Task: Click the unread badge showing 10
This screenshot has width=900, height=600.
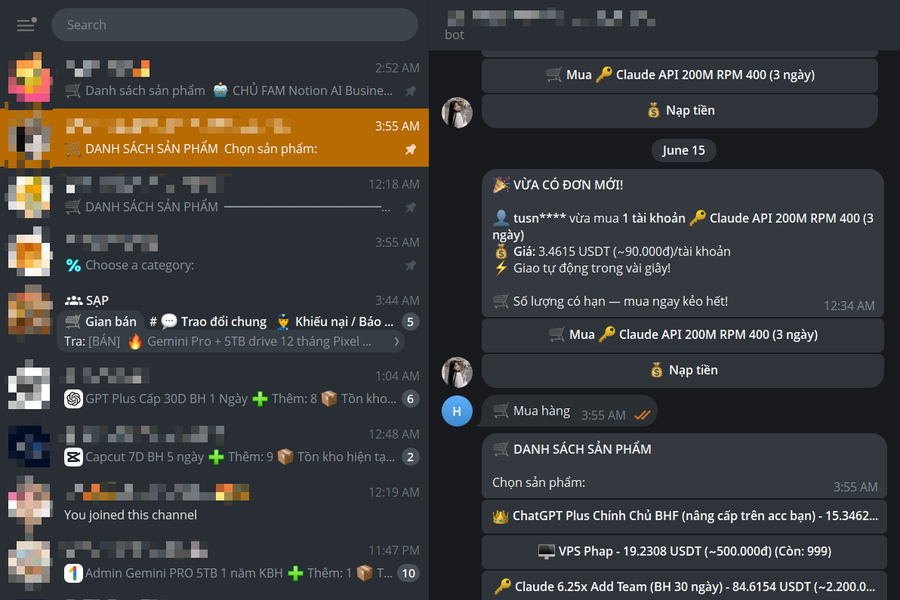Action: 408,573
